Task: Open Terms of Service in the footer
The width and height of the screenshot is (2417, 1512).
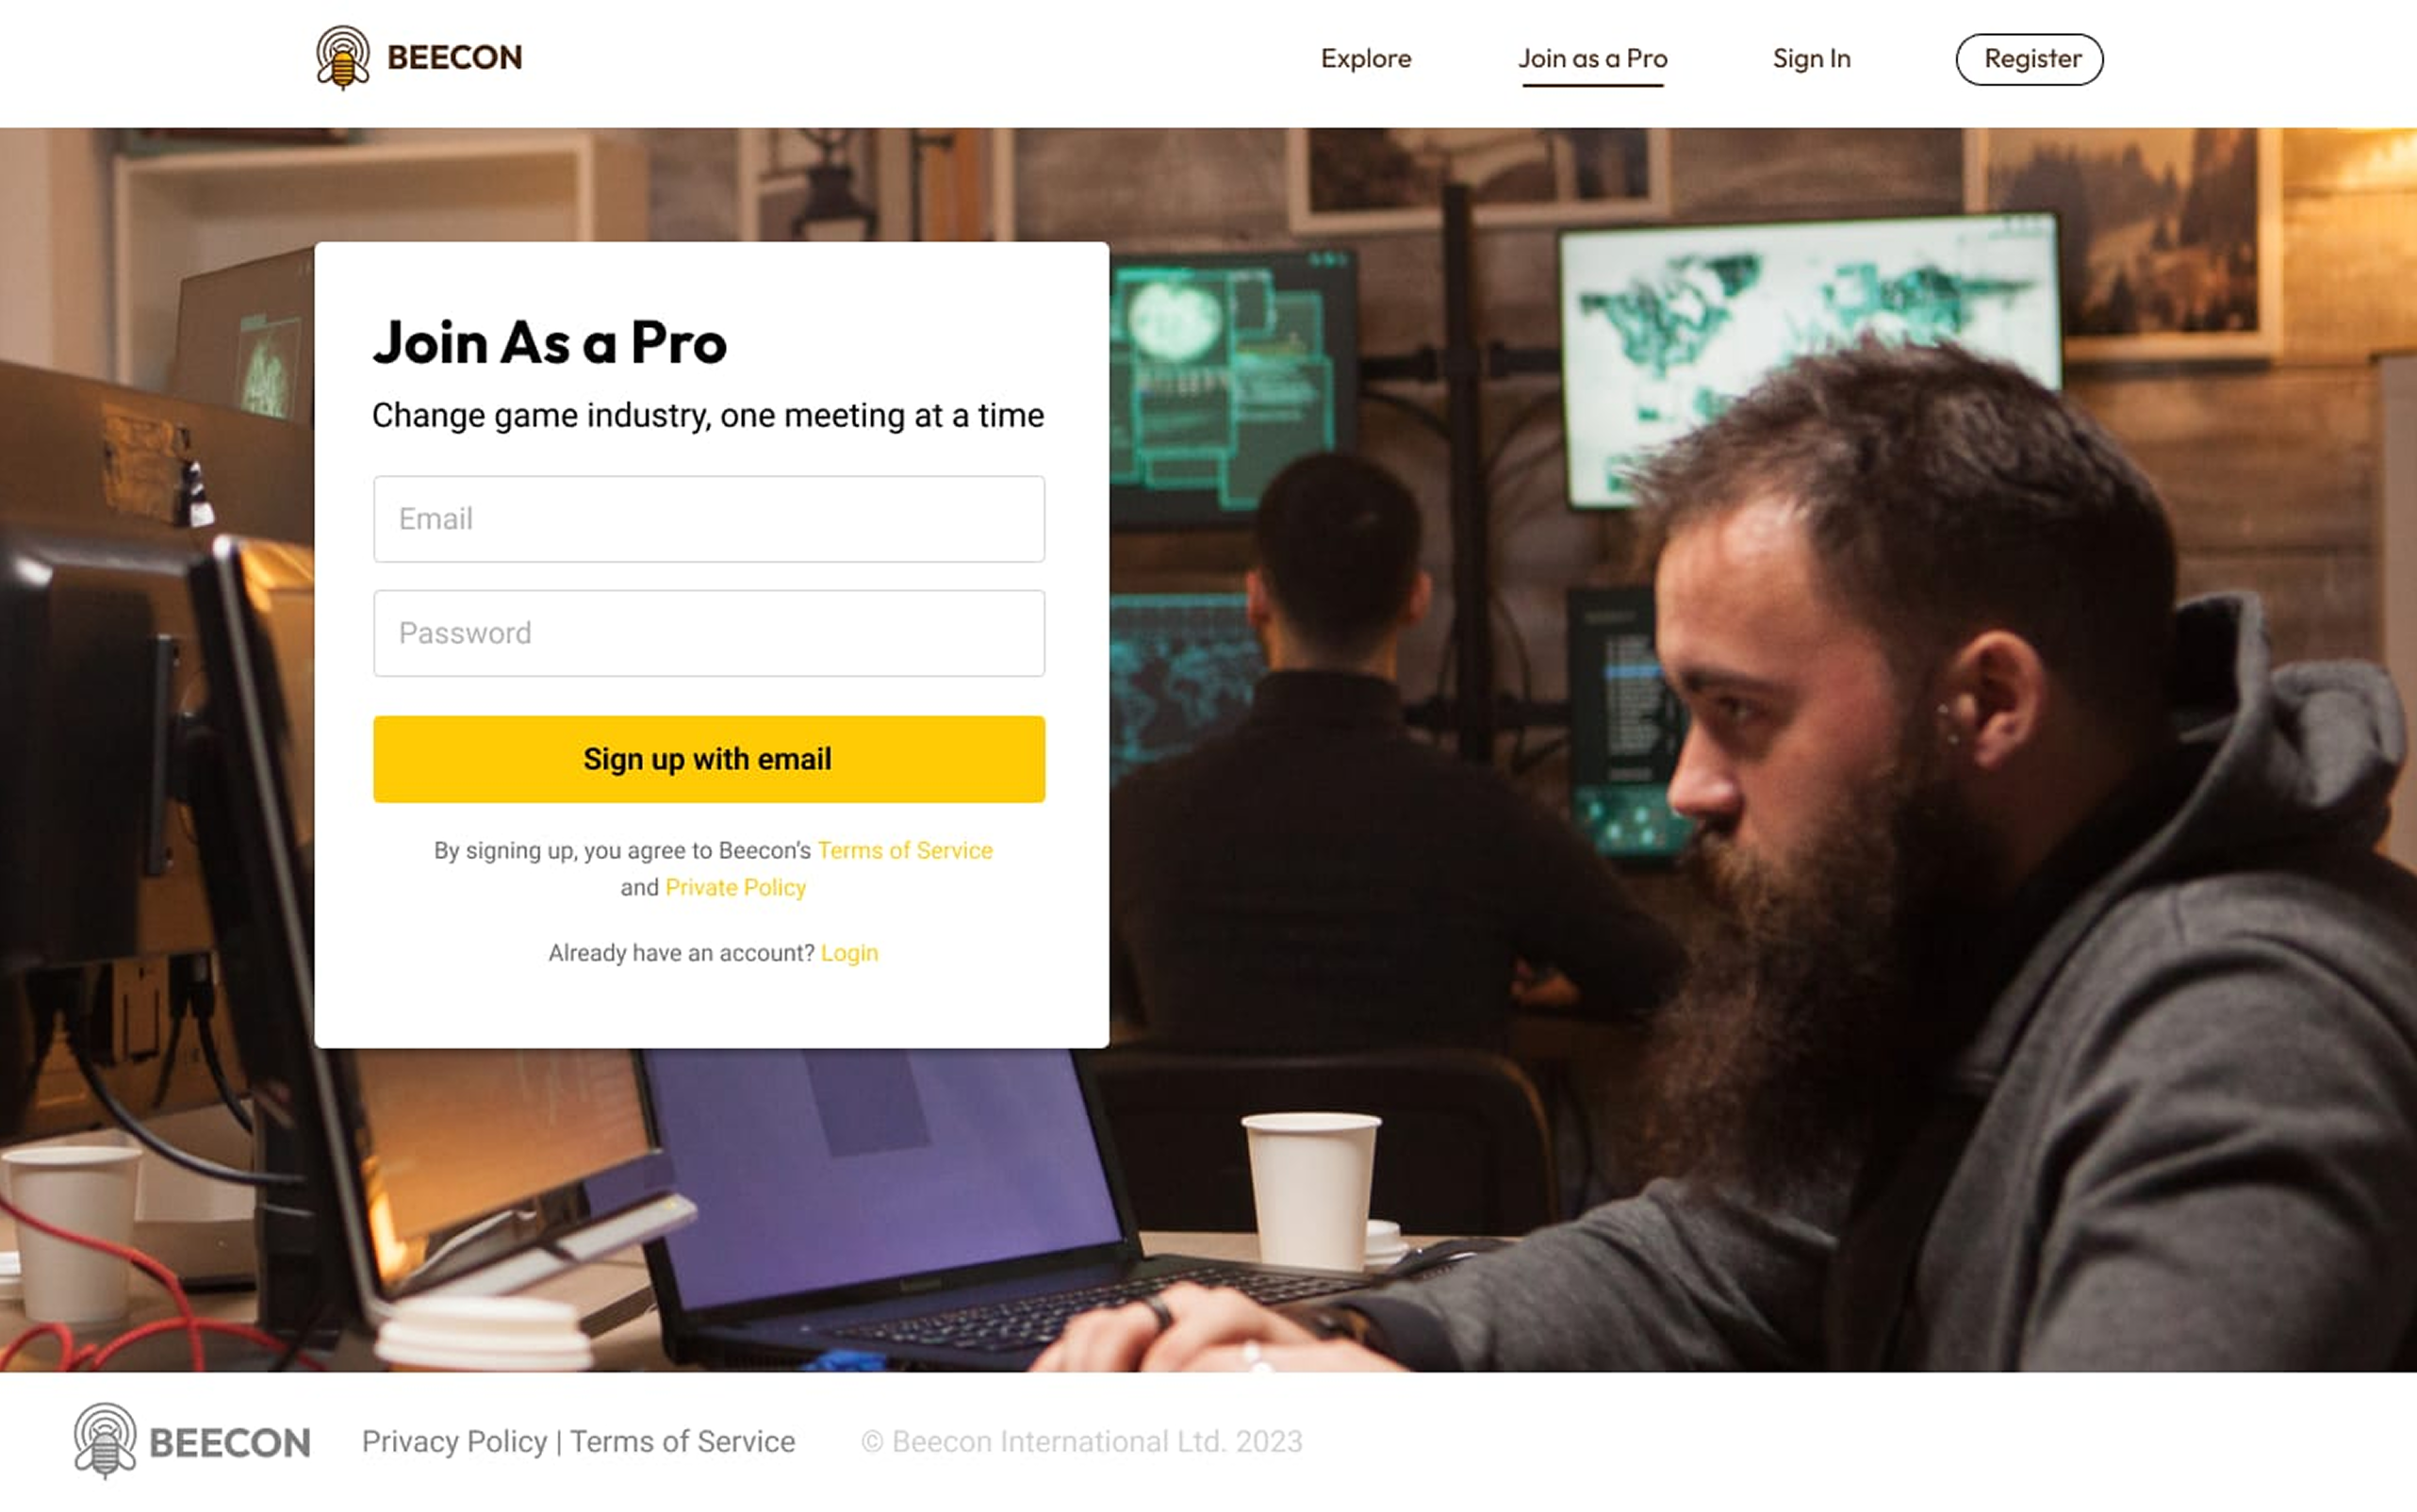Action: tap(683, 1442)
